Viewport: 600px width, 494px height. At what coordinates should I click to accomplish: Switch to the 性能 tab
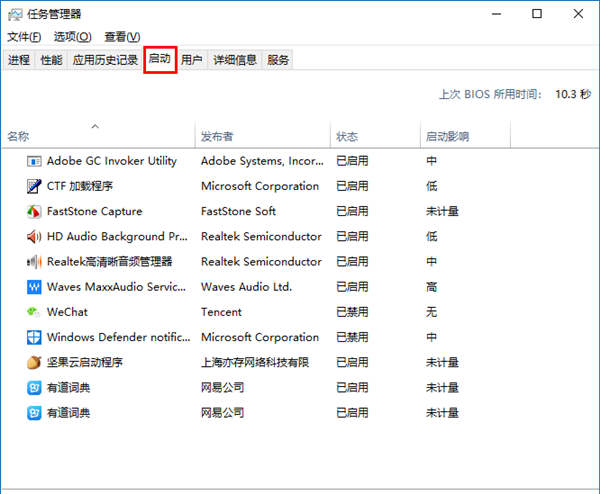coord(51,60)
